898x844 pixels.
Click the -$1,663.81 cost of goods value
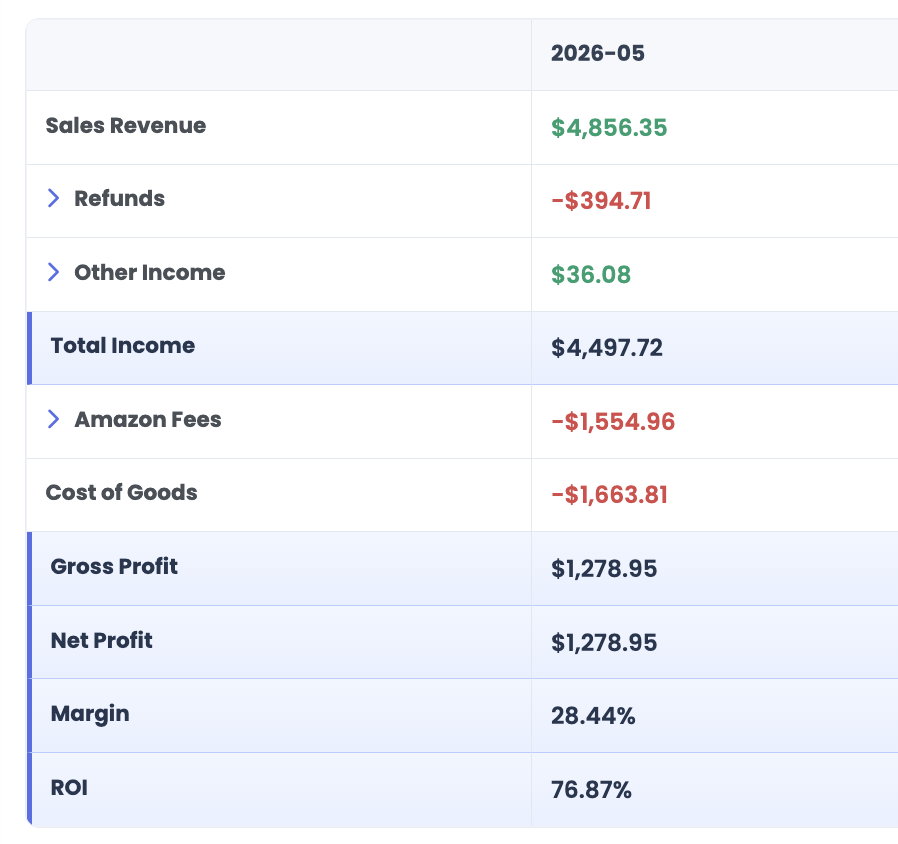(x=609, y=495)
